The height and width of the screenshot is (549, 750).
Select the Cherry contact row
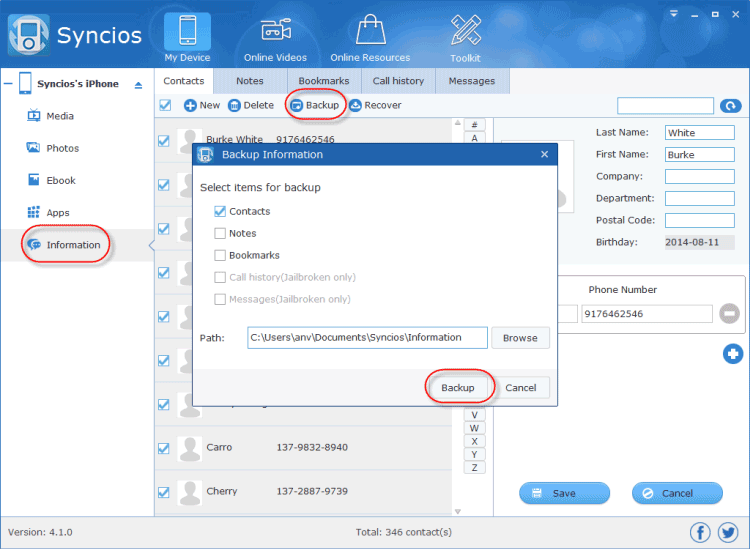tap(303, 492)
